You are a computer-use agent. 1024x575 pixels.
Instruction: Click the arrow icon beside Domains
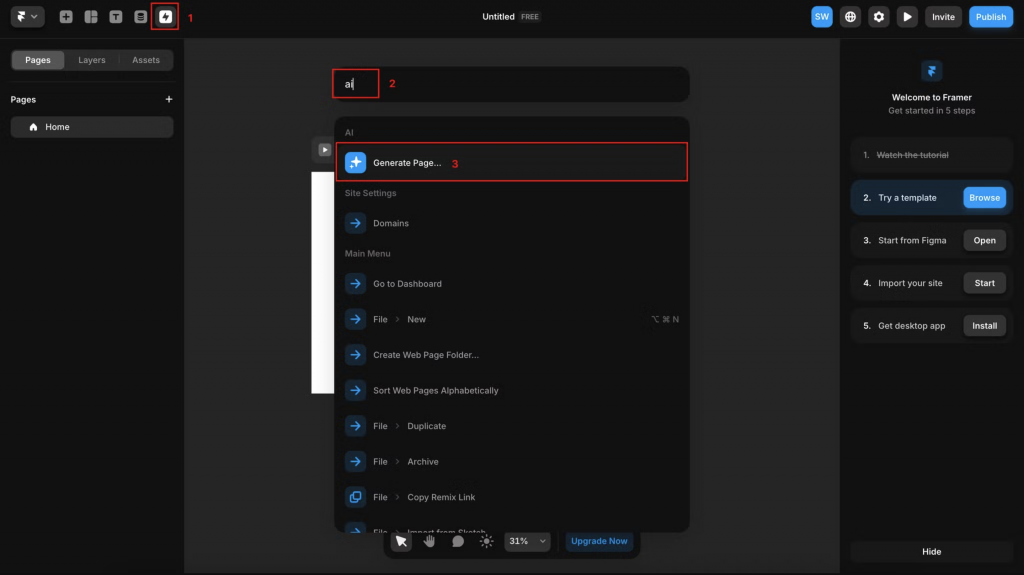click(x=355, y=223)
